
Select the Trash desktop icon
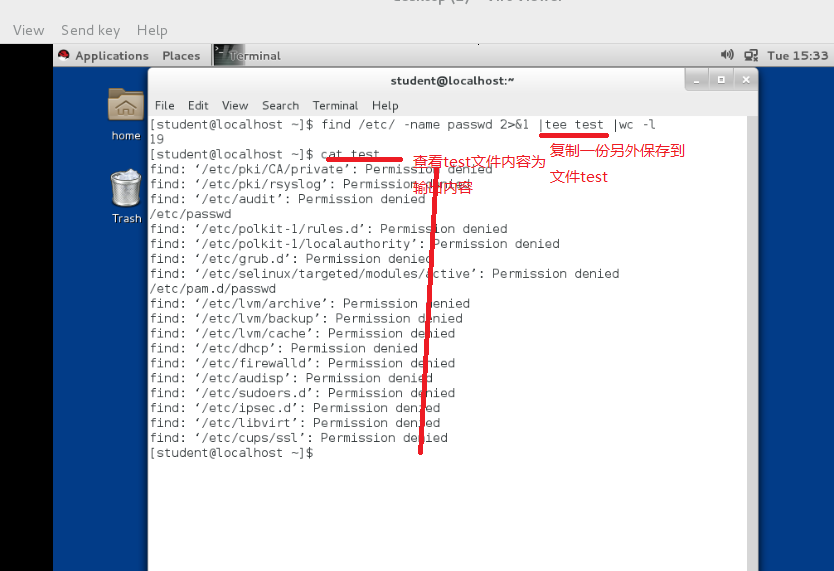(x=127, y=196)
